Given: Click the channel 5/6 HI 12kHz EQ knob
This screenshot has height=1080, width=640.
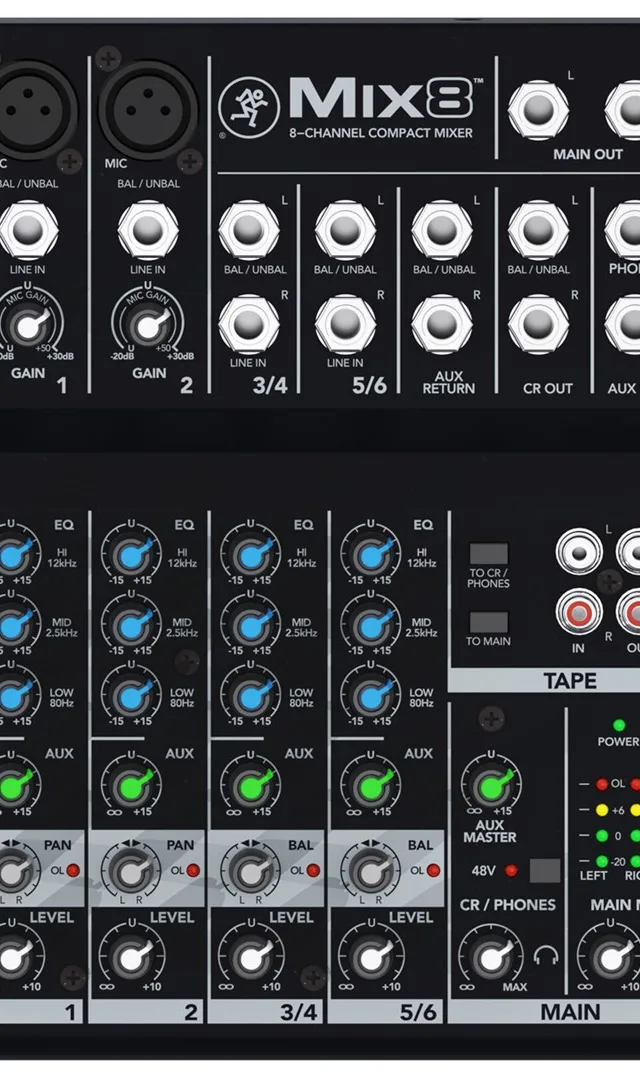Looking at the screenshot, I should coord(371,554).
